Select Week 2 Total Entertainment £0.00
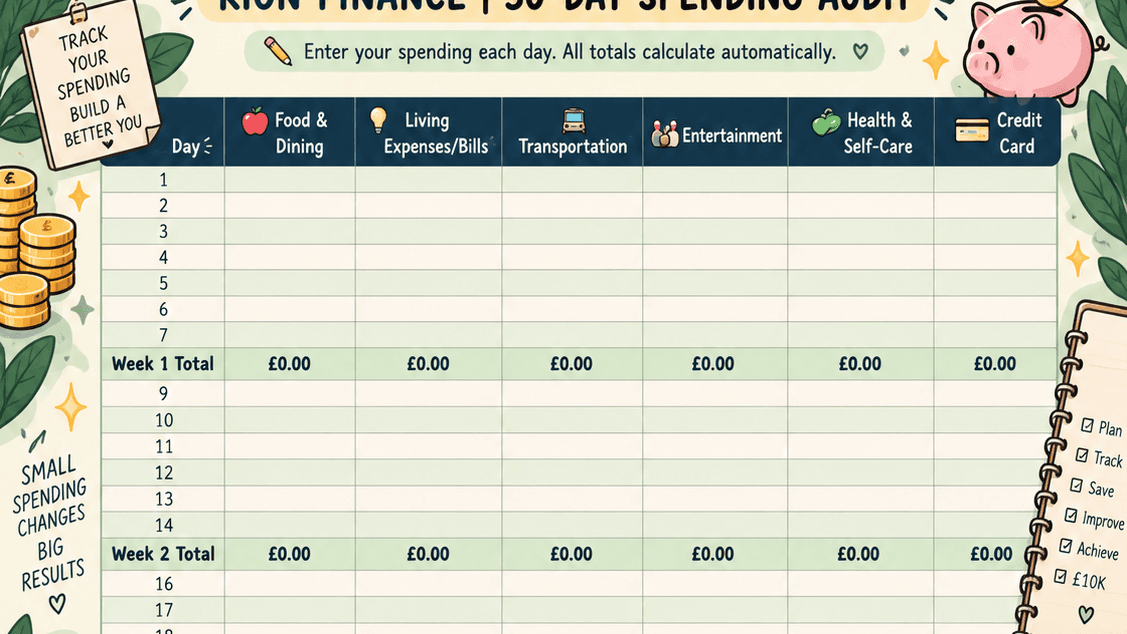The height and width of the screenshot is (634, 1127). pyautogui.click(x=713, y=554)
